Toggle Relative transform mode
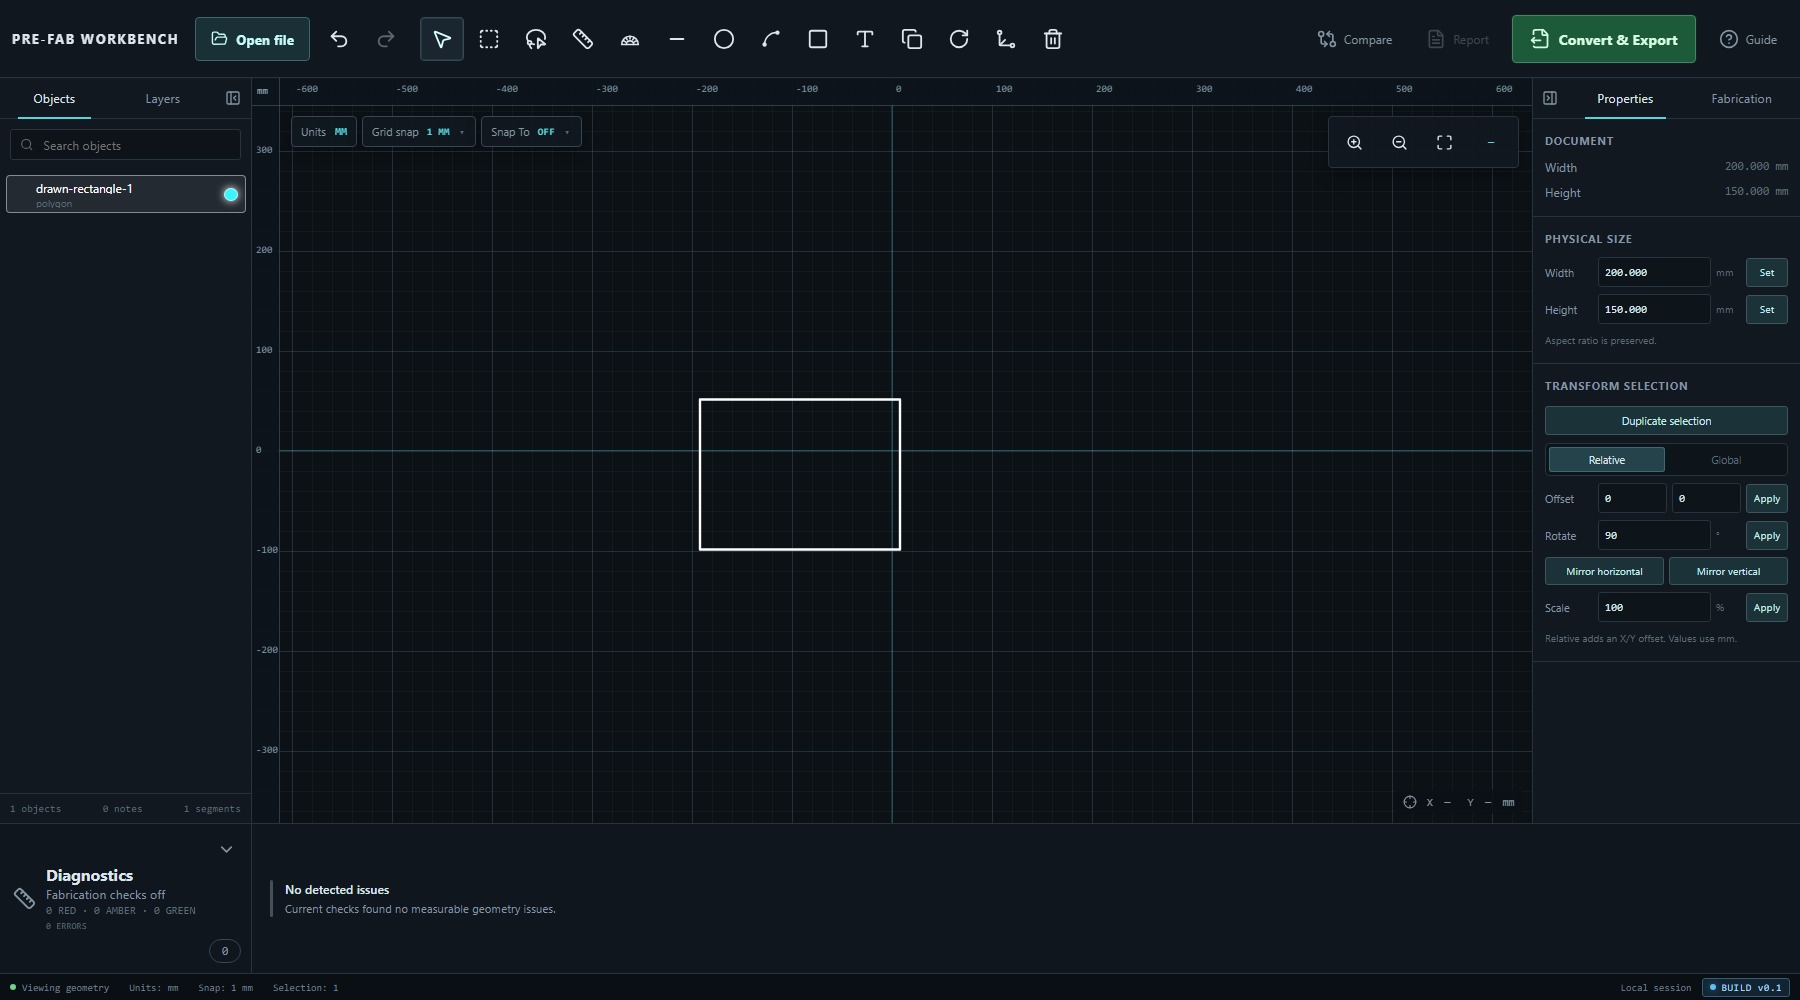Screen dimensions: 1800x1000 1607,460
